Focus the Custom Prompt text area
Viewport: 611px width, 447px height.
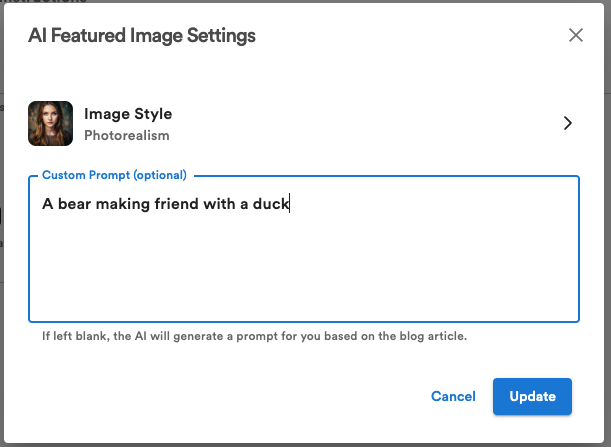pos(304,265)
